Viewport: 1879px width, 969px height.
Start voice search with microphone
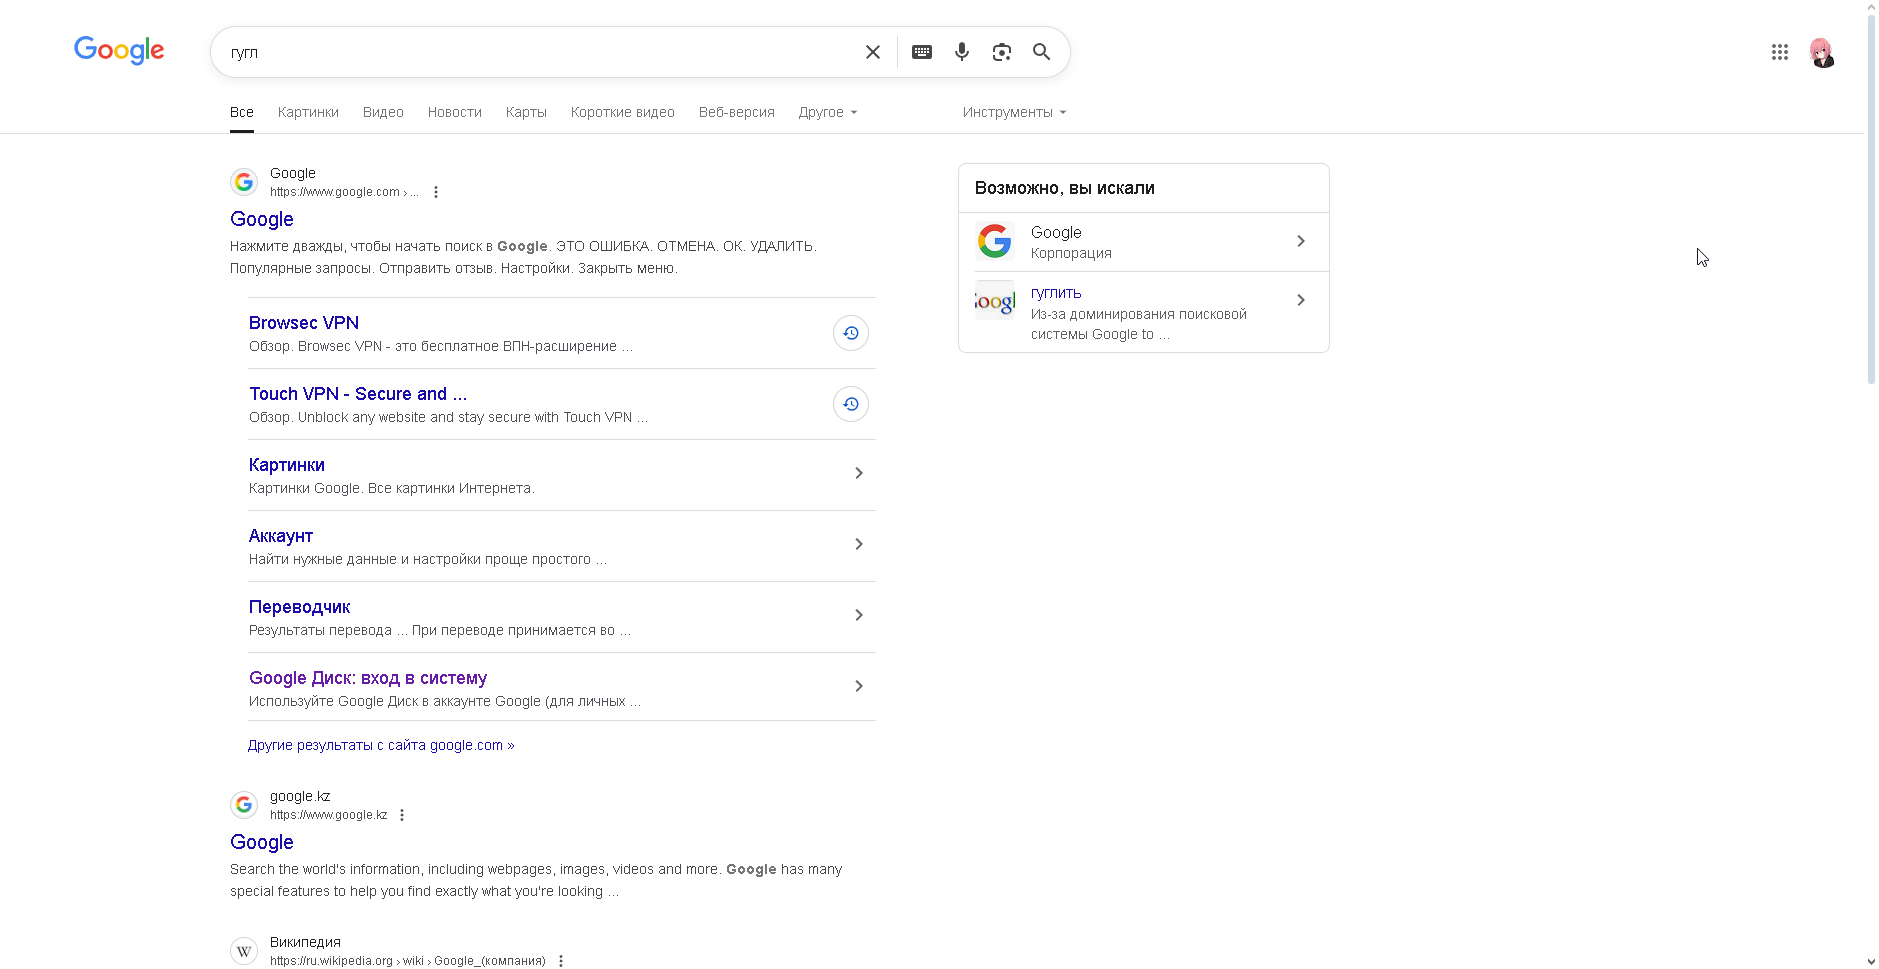point(962,52)
